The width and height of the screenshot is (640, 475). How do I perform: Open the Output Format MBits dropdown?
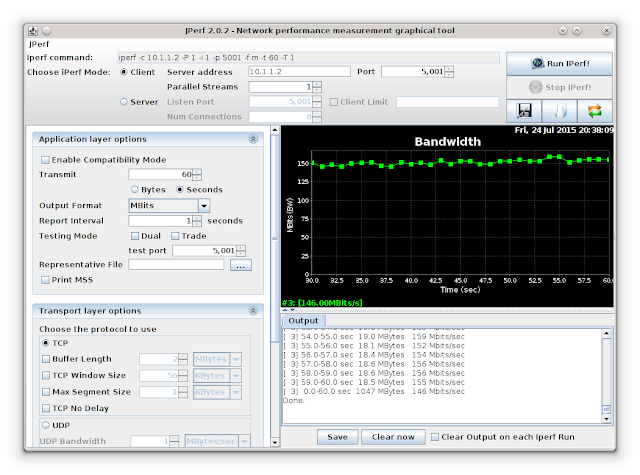pyautogui.click(x=204, y=205)
